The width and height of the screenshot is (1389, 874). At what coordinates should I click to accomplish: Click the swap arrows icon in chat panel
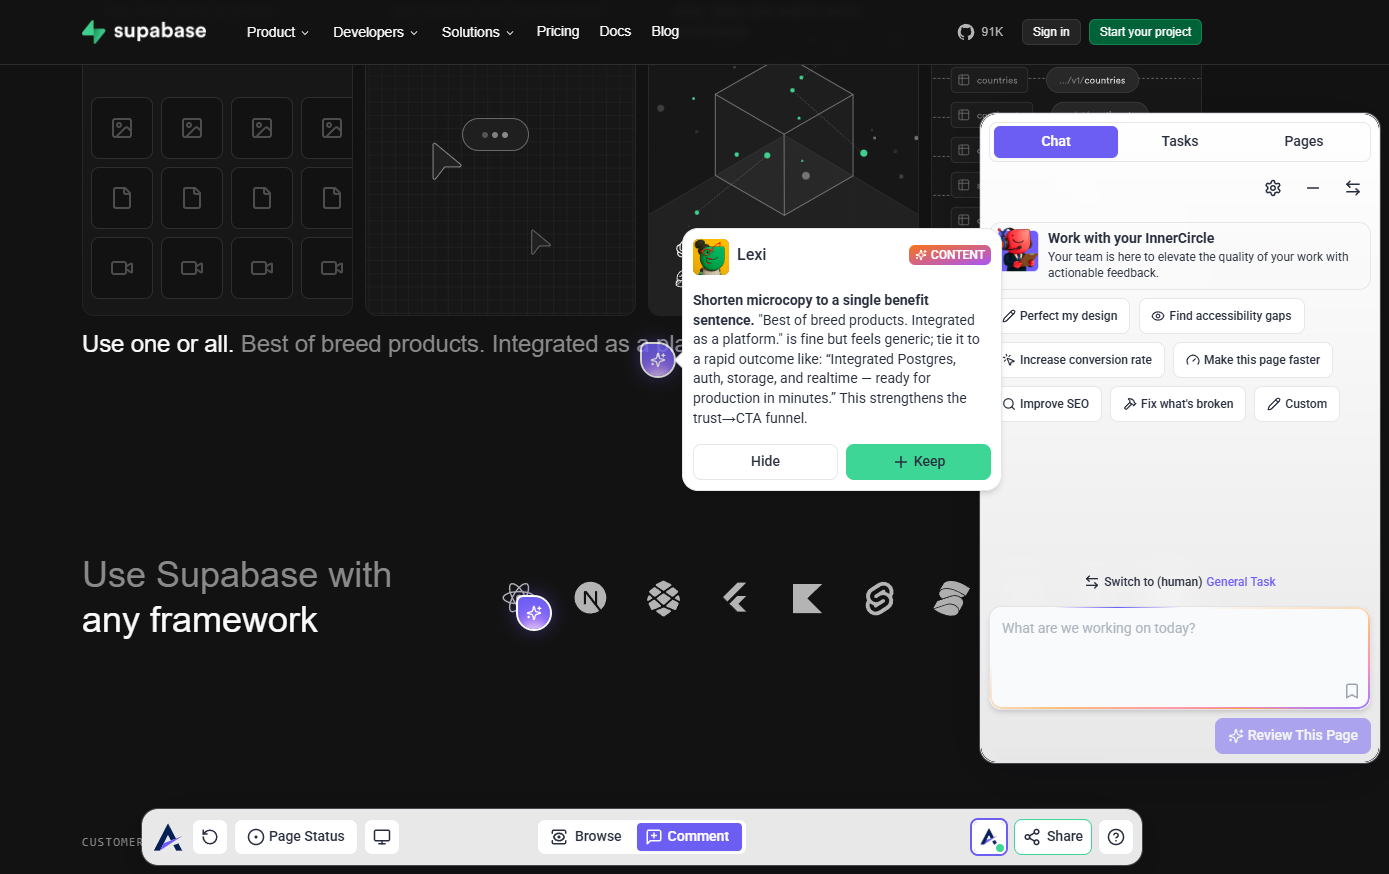click(x=1353, y=188)
